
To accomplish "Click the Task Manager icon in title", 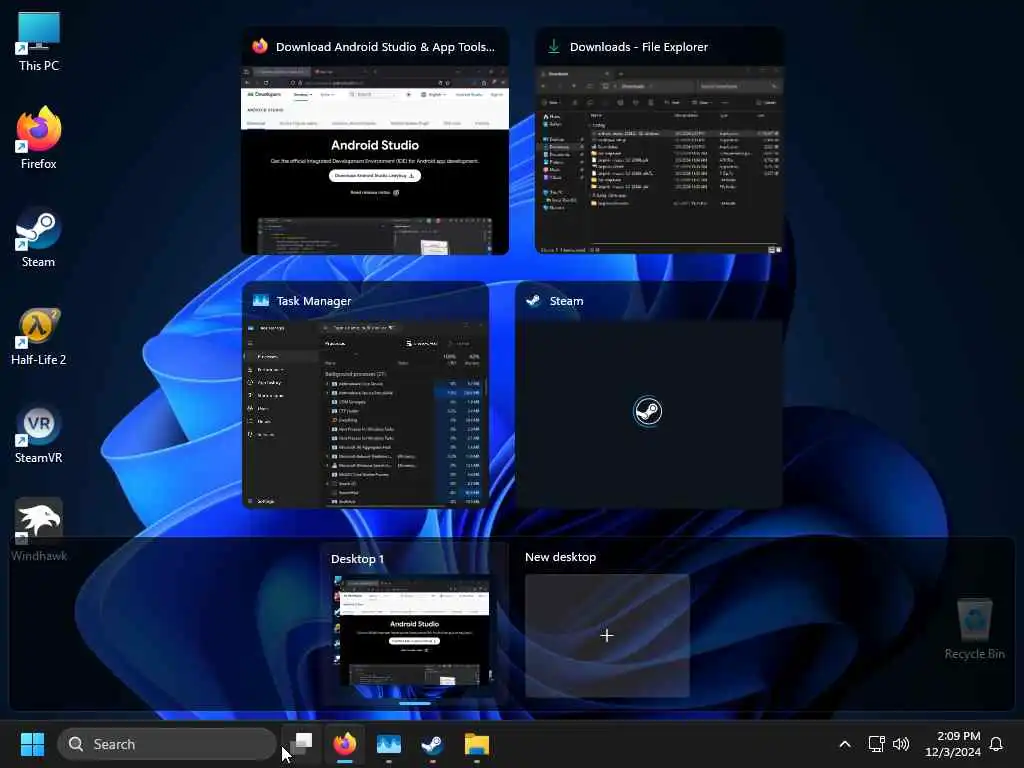I will pos(261,300).
